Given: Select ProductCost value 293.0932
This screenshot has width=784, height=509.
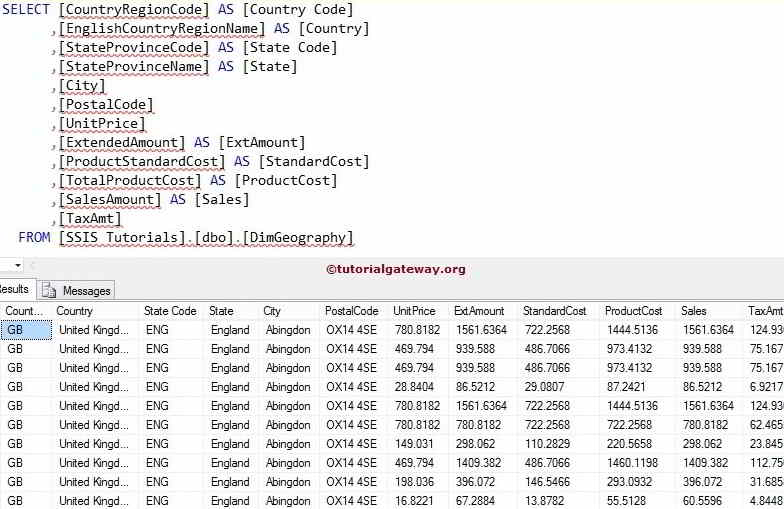Looking at the screenshot, I should [630, 482].
